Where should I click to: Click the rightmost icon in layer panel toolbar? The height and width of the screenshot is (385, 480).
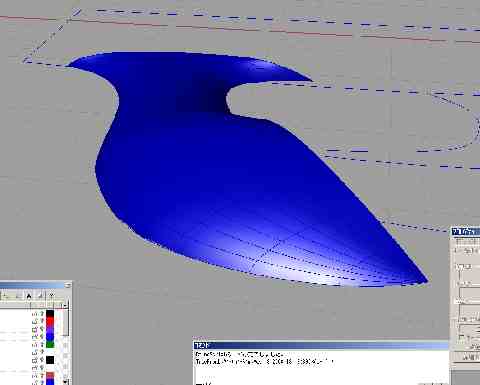click(x=52, y=295)
